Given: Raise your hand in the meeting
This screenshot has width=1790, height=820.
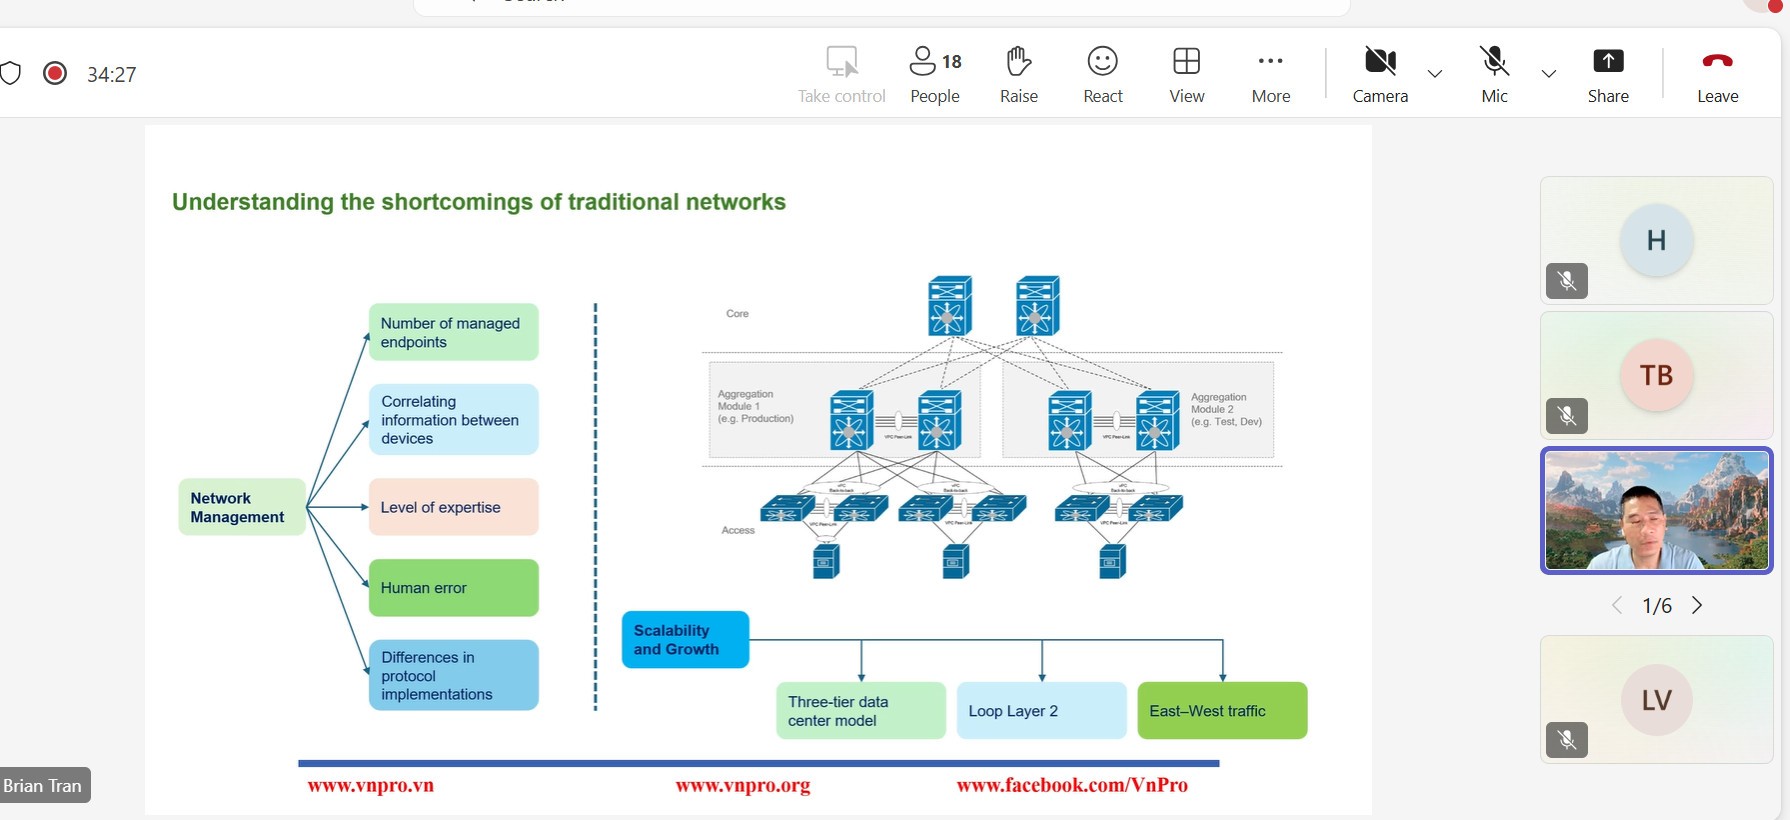Looking at the screenshot, I should click(x=1018, y=74).
